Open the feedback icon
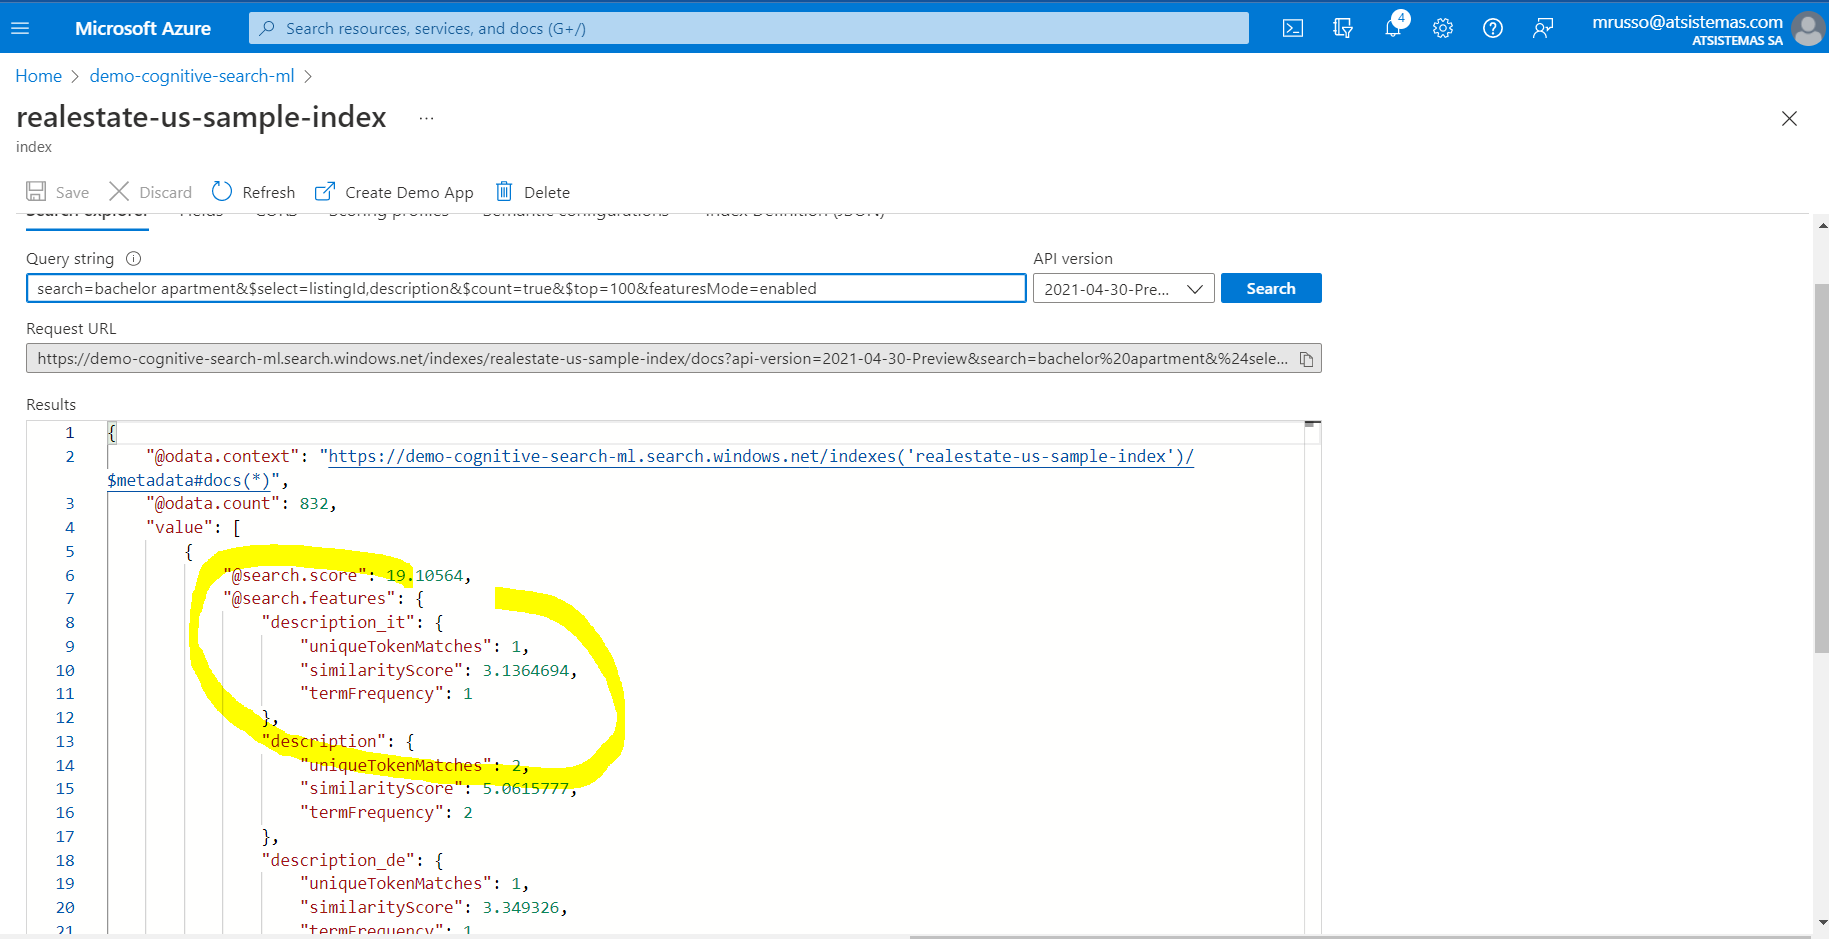 pyautogui.click(x=1543, y=28)
